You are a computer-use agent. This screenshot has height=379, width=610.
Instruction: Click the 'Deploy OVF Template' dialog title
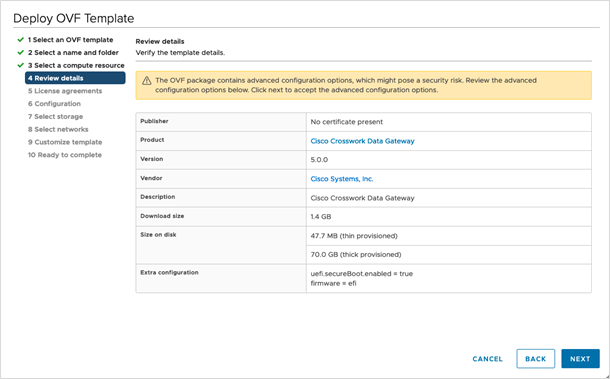(x=74, y=18)
